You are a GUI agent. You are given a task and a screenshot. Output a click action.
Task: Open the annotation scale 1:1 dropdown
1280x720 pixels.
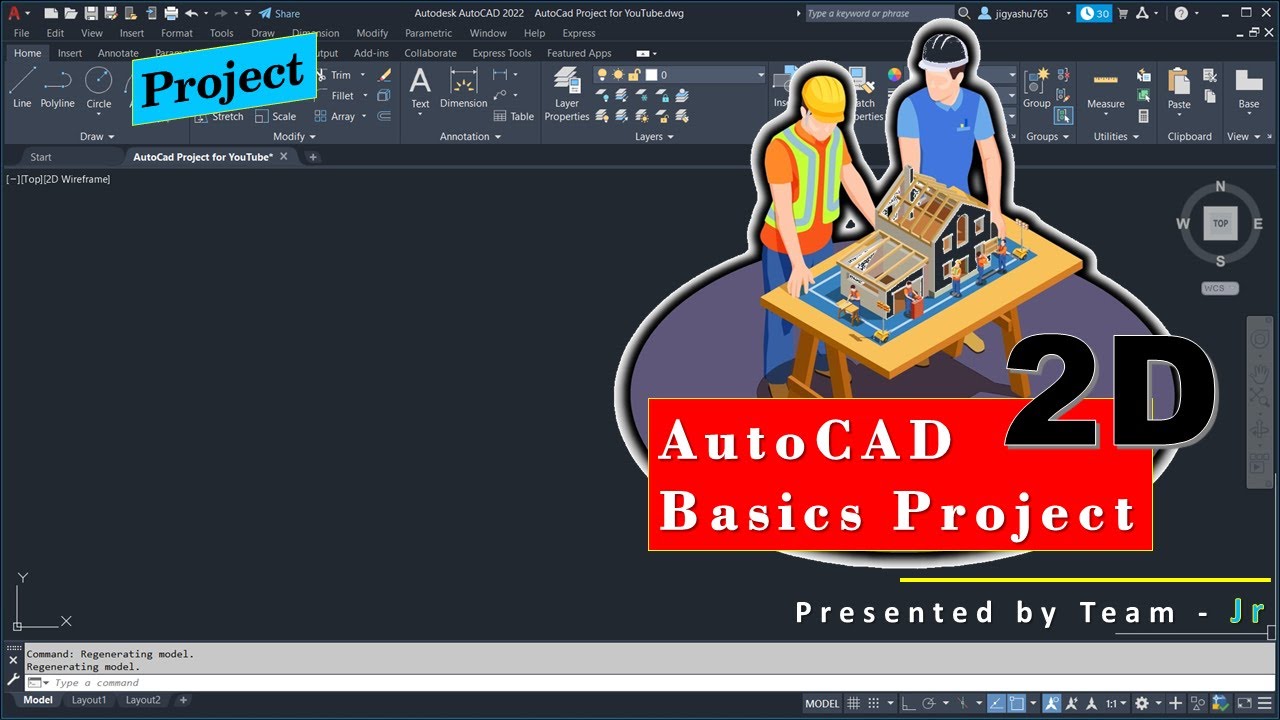click(1116, 703)
